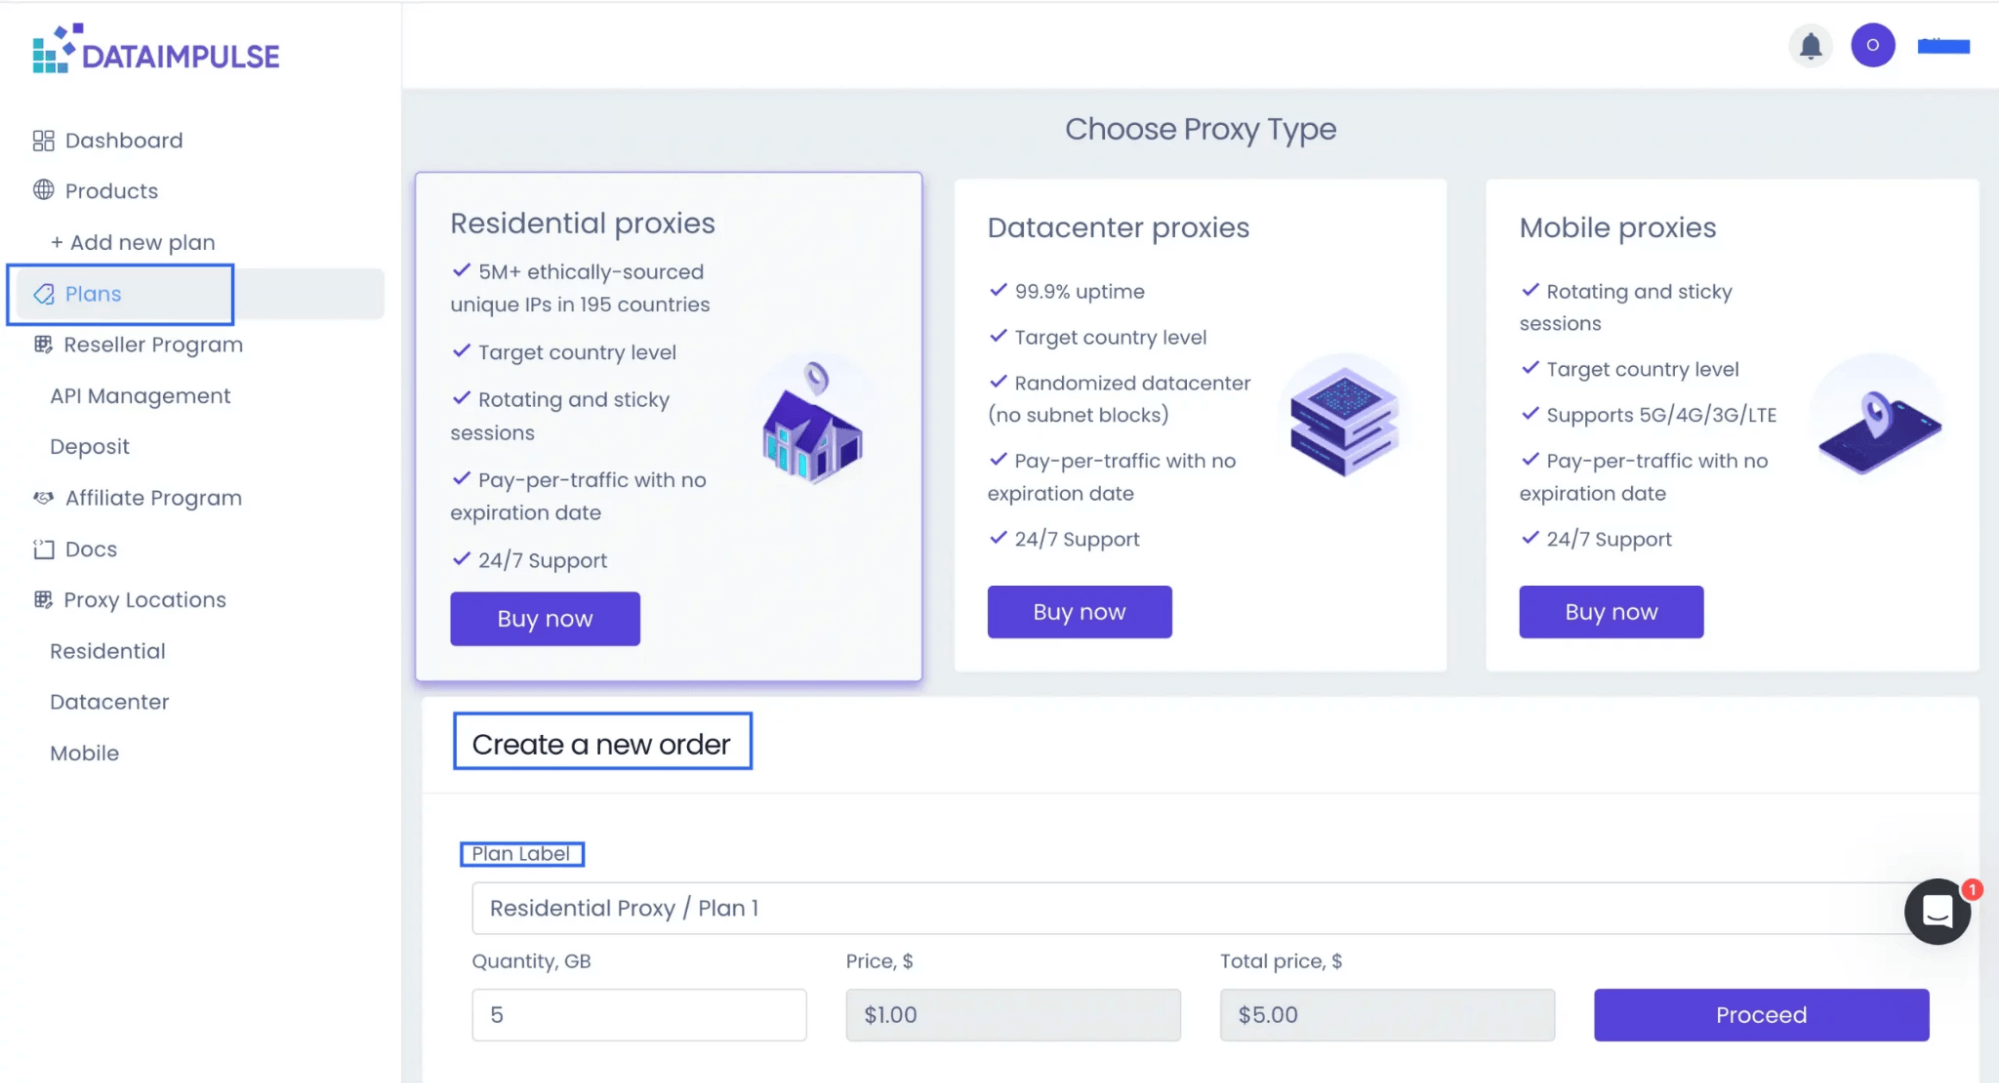Open the user avatar icon
The height and width of the screenshot is (1084, 1999).
(1872, 46)
